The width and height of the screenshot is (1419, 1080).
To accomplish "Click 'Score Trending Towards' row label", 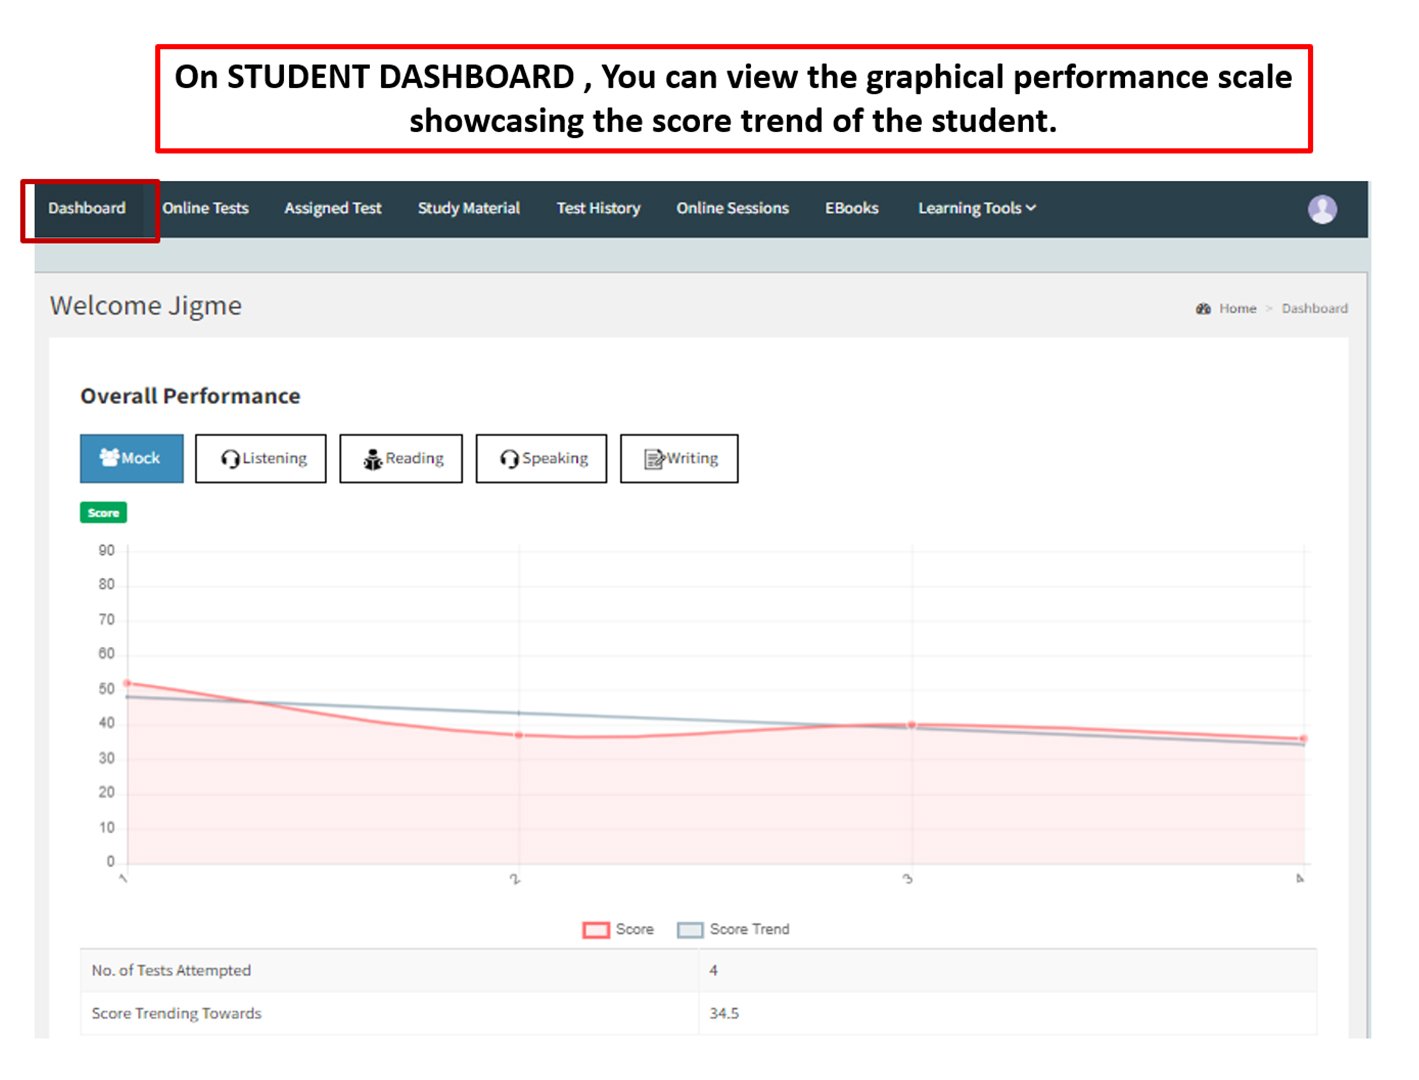I will (x=177, y=1014).
